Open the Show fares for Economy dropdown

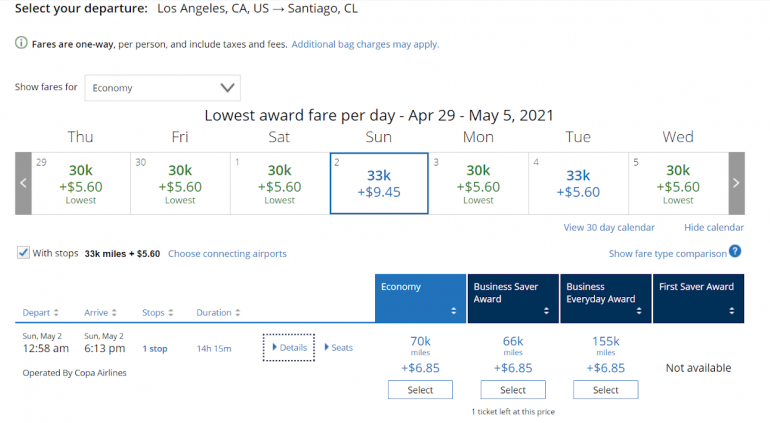pos(162,88)
